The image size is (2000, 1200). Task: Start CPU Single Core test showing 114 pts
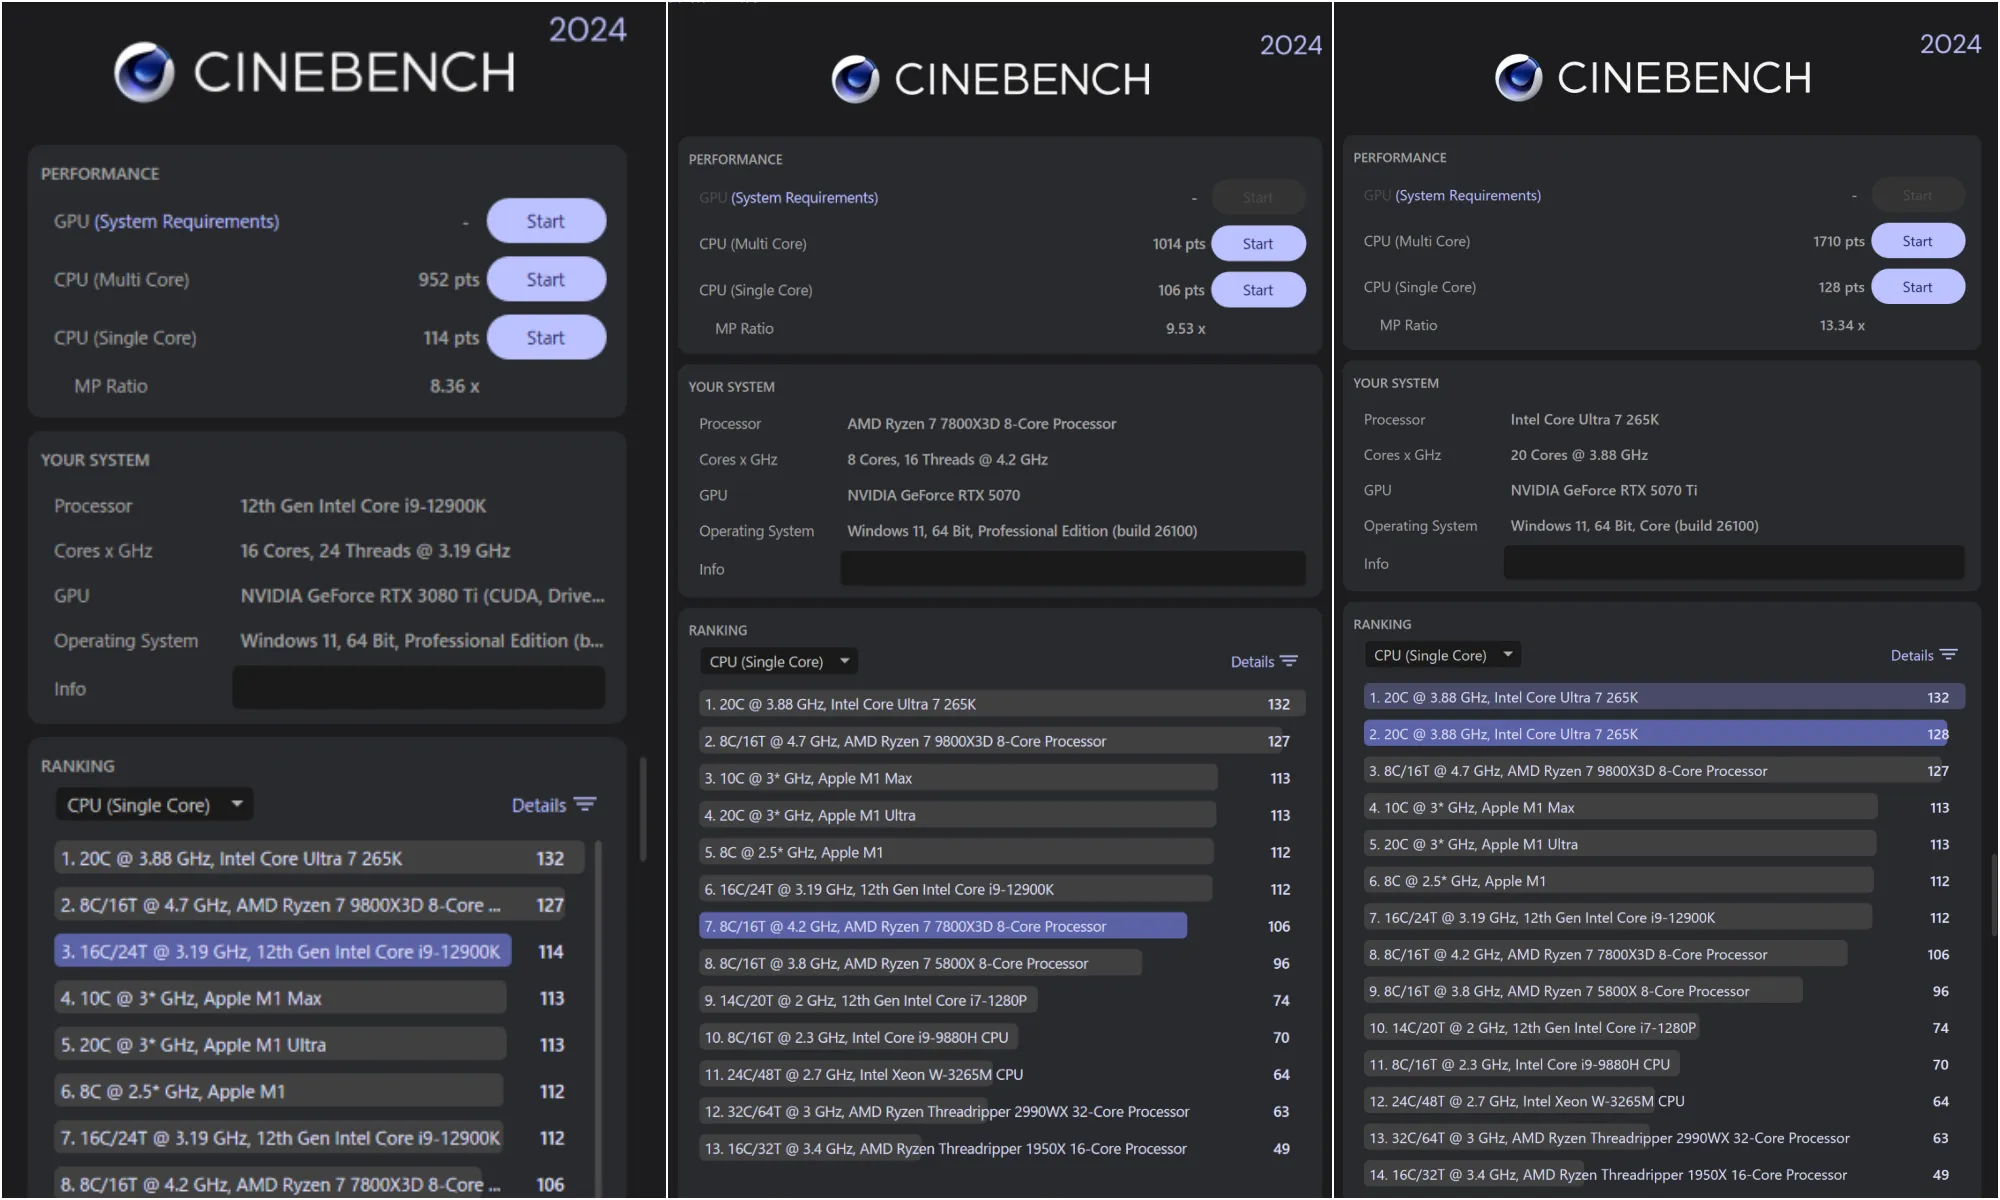point(546,338)
